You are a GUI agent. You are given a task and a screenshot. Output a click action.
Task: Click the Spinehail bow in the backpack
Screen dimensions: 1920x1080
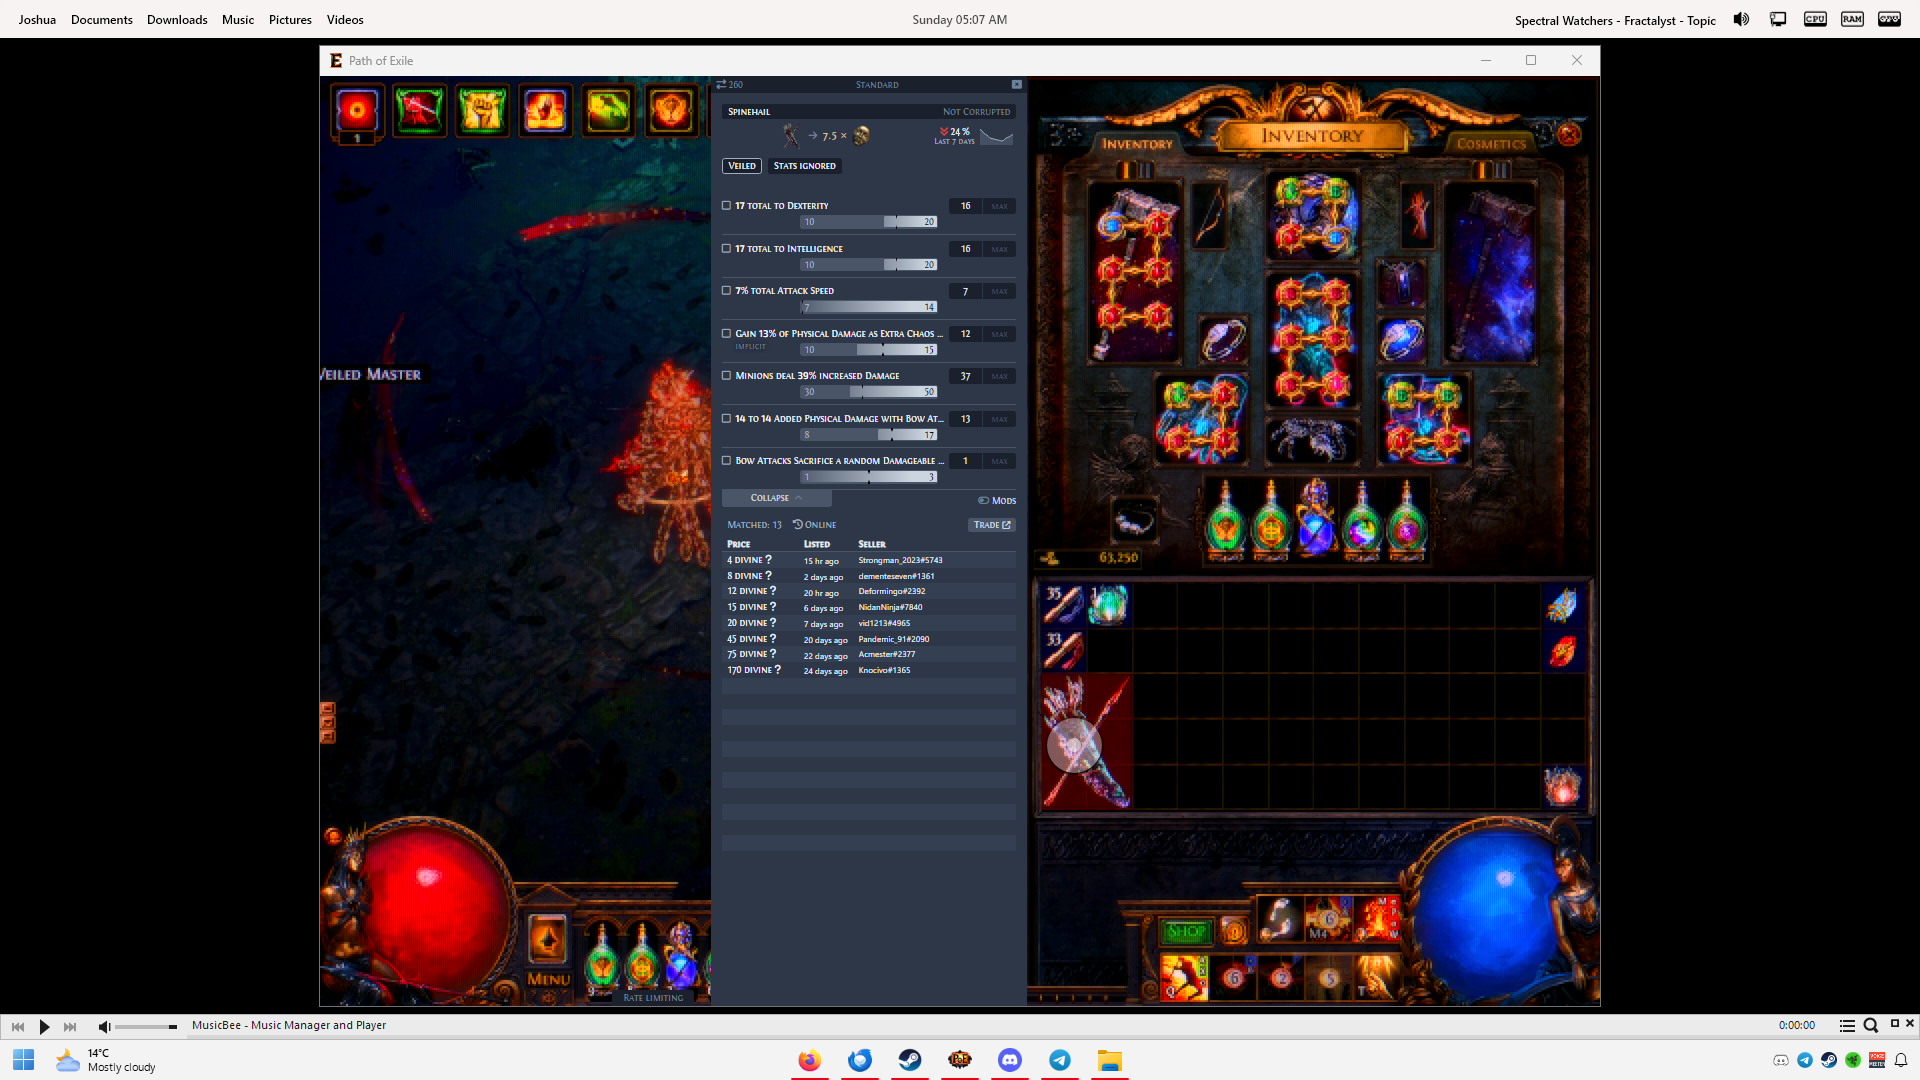[x=1087, y=741]
